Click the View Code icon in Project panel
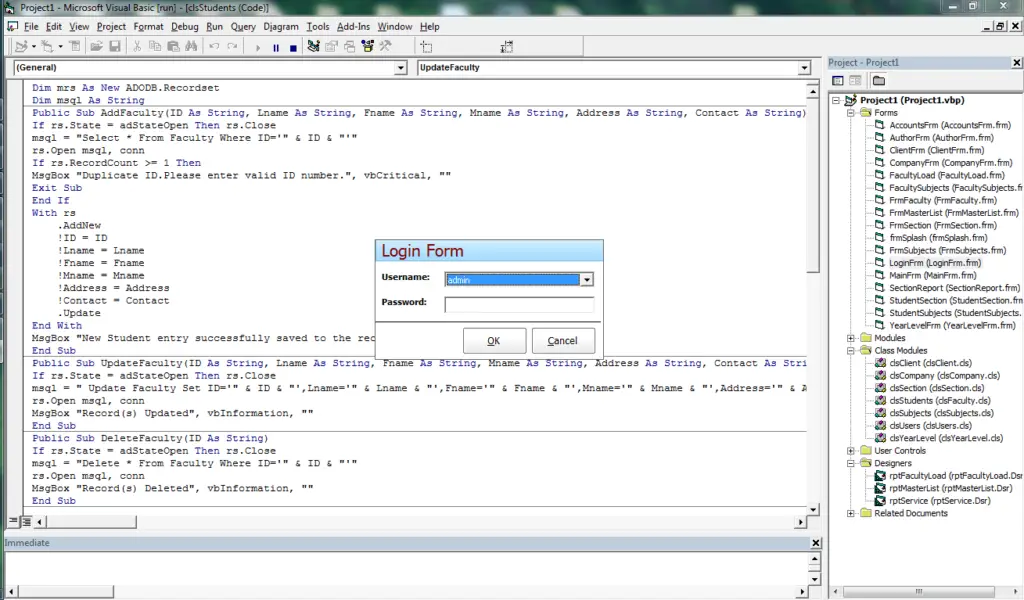The height and width of the screenshot is (600, 1024). 837,80
